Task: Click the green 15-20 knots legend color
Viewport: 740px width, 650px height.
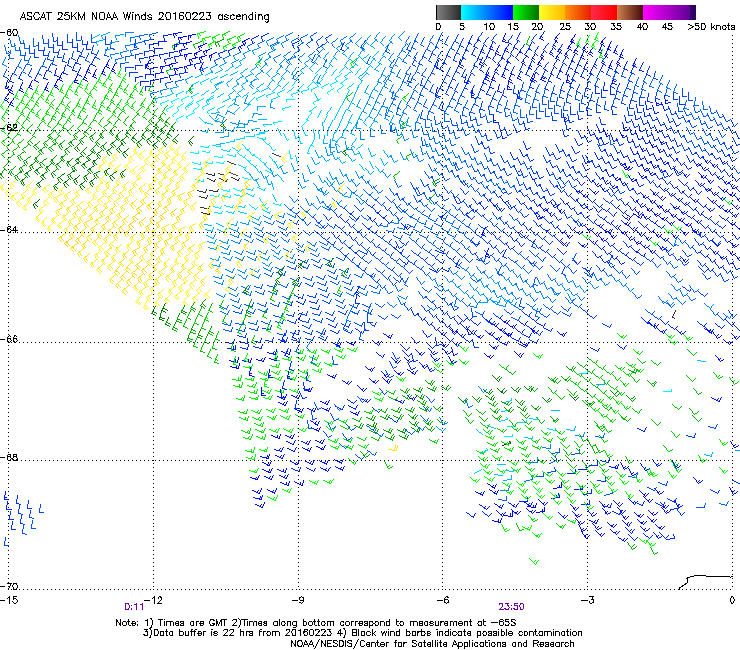Action: [x=526, y=12]
